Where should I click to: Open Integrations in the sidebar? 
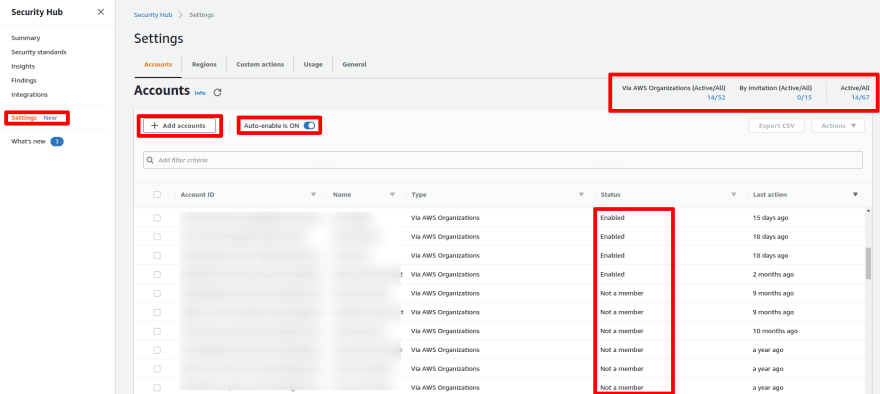[x=29, y=94]
